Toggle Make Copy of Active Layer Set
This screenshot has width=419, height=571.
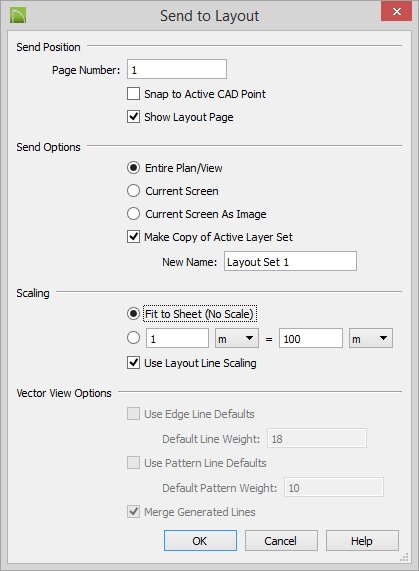[133, 236]
